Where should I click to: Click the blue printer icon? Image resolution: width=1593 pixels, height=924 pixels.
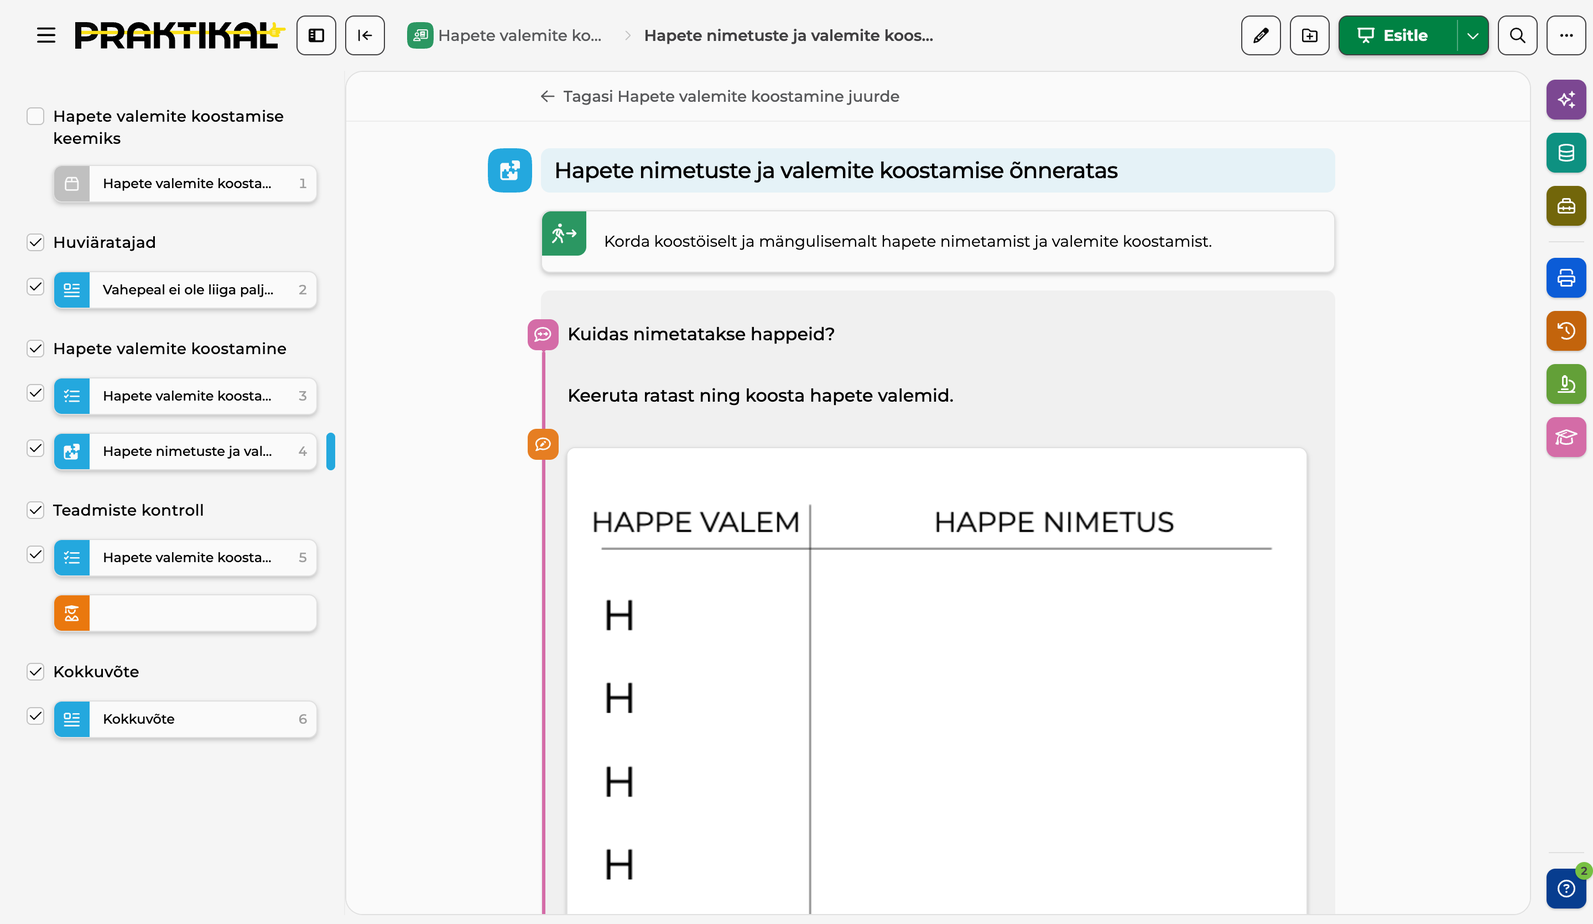[1566, 278]
